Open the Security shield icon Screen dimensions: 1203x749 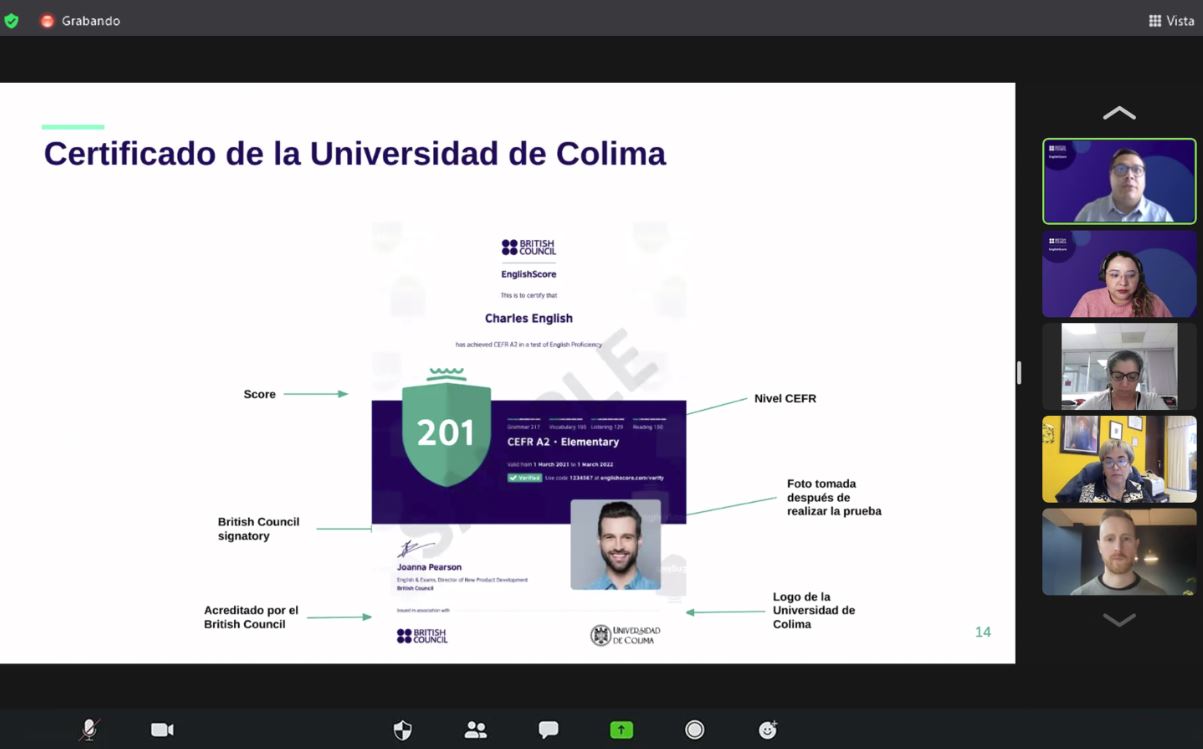point(402,730)
